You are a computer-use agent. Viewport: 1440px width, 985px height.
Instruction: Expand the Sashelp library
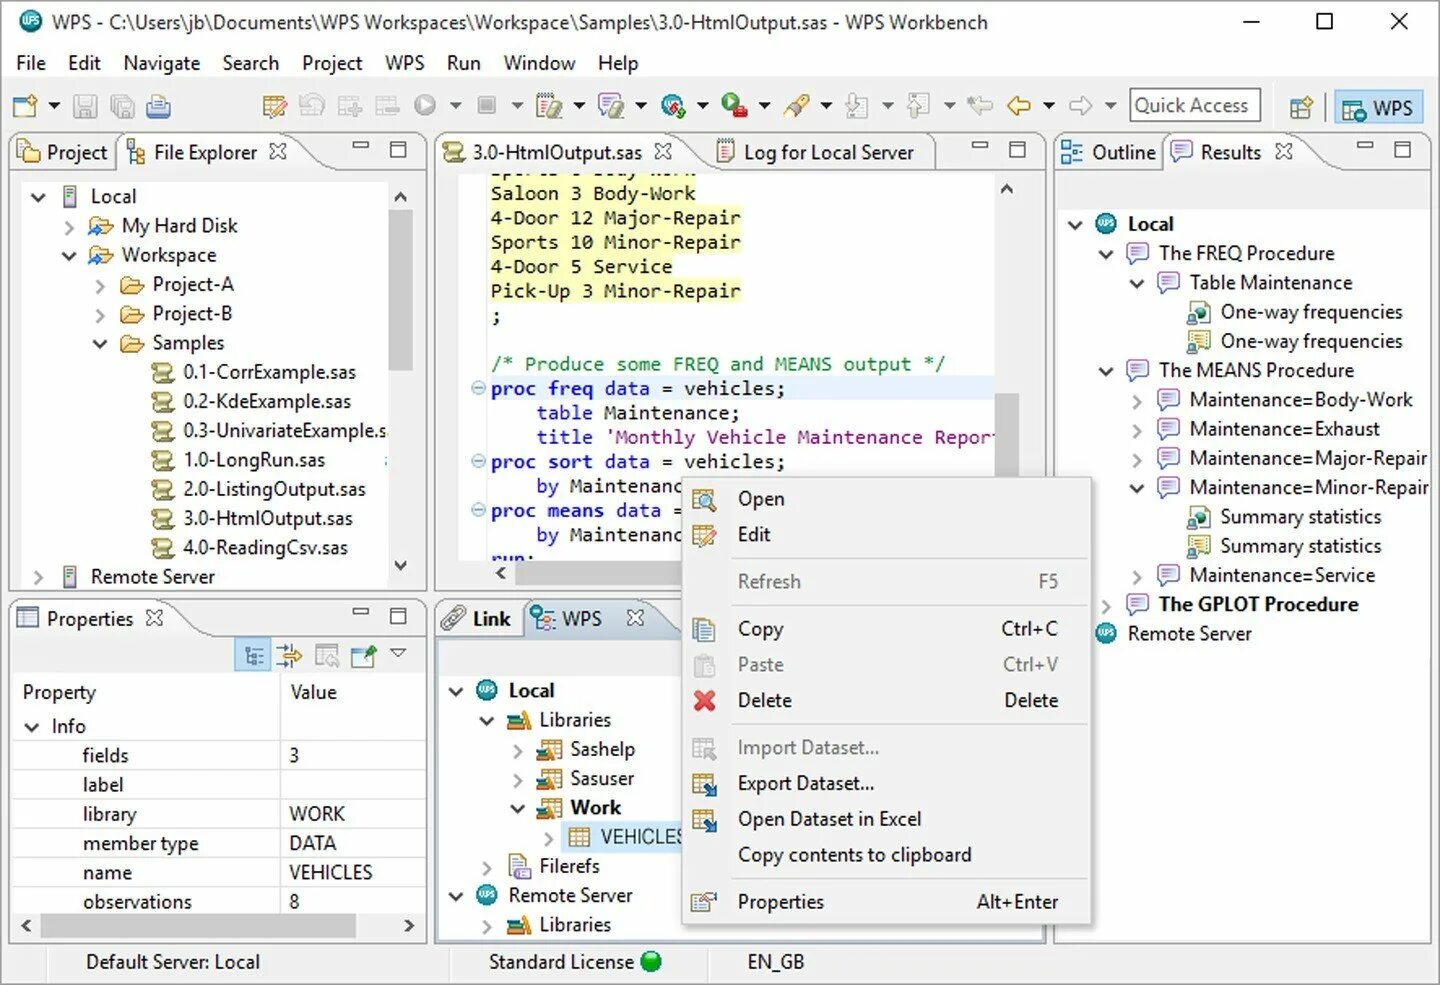click(517, 751)
